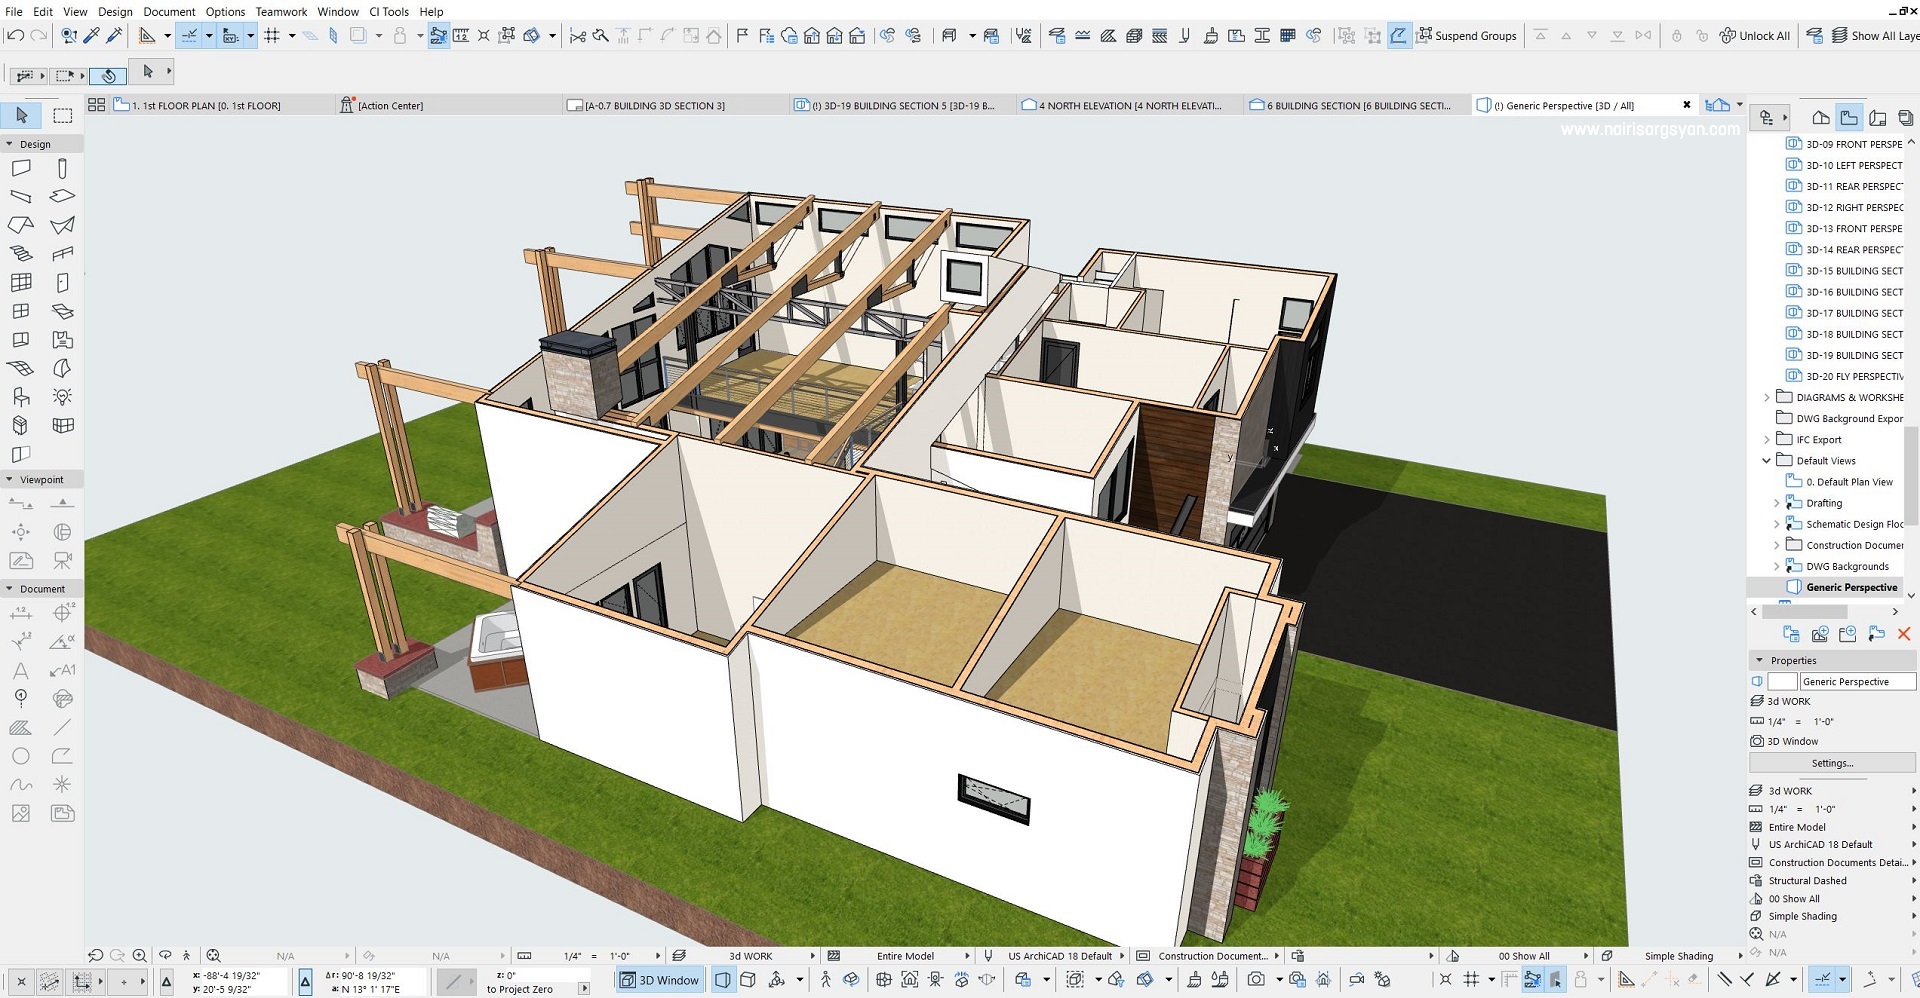Select Generic Perspective in view tree

1842,588
